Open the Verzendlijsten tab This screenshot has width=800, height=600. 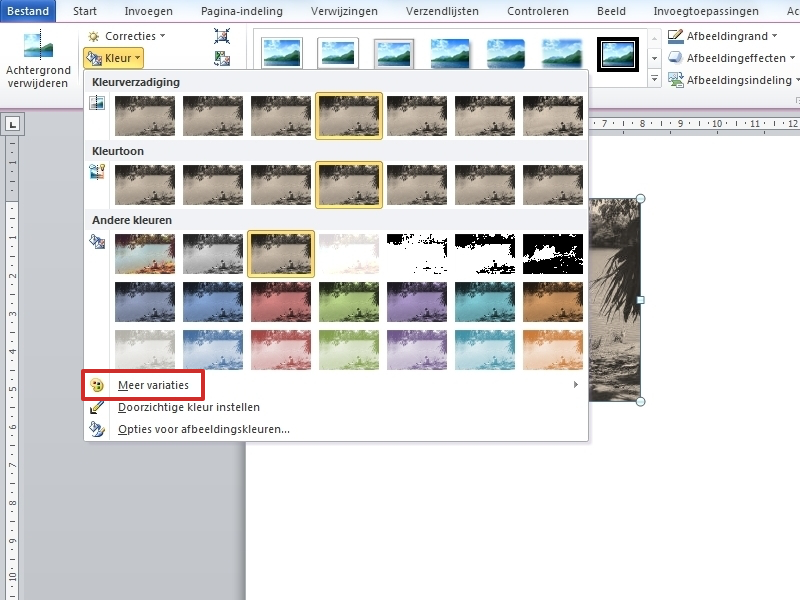tap(442, 11)
